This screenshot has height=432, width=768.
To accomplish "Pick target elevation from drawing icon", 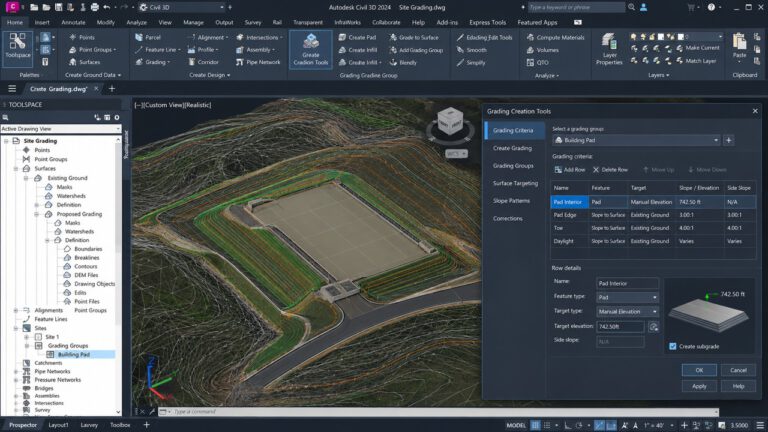I will (x=653, y=327).
